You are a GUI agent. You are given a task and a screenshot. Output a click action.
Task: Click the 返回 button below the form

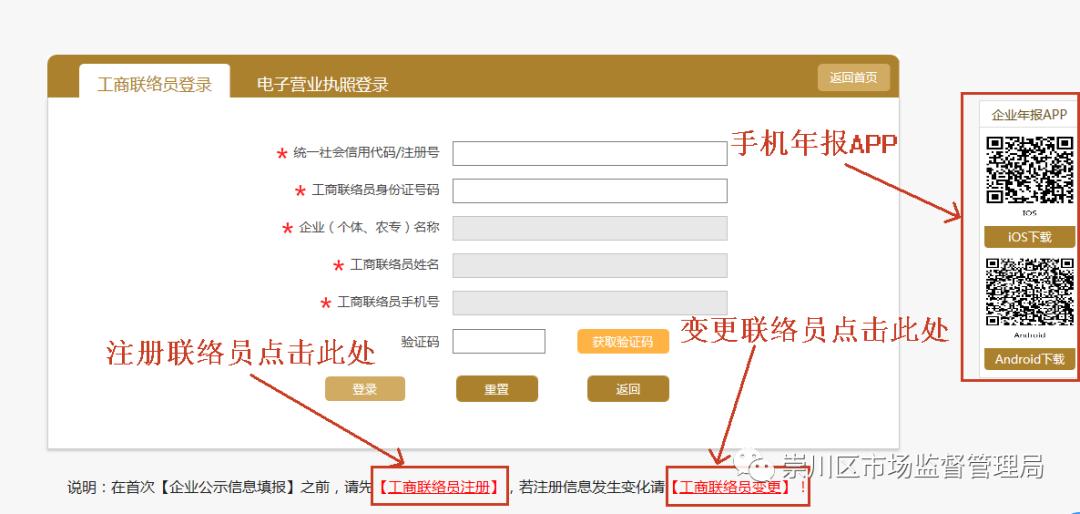628,389
